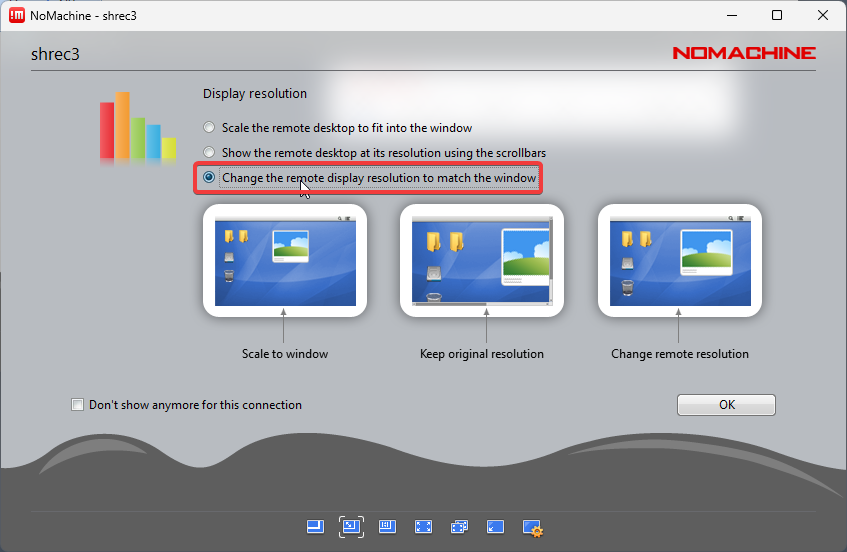The height and width of the screenshot is (552, 847).
Task: Click the NoMachine app icon in title bar
Action: (x=17, y=15)
